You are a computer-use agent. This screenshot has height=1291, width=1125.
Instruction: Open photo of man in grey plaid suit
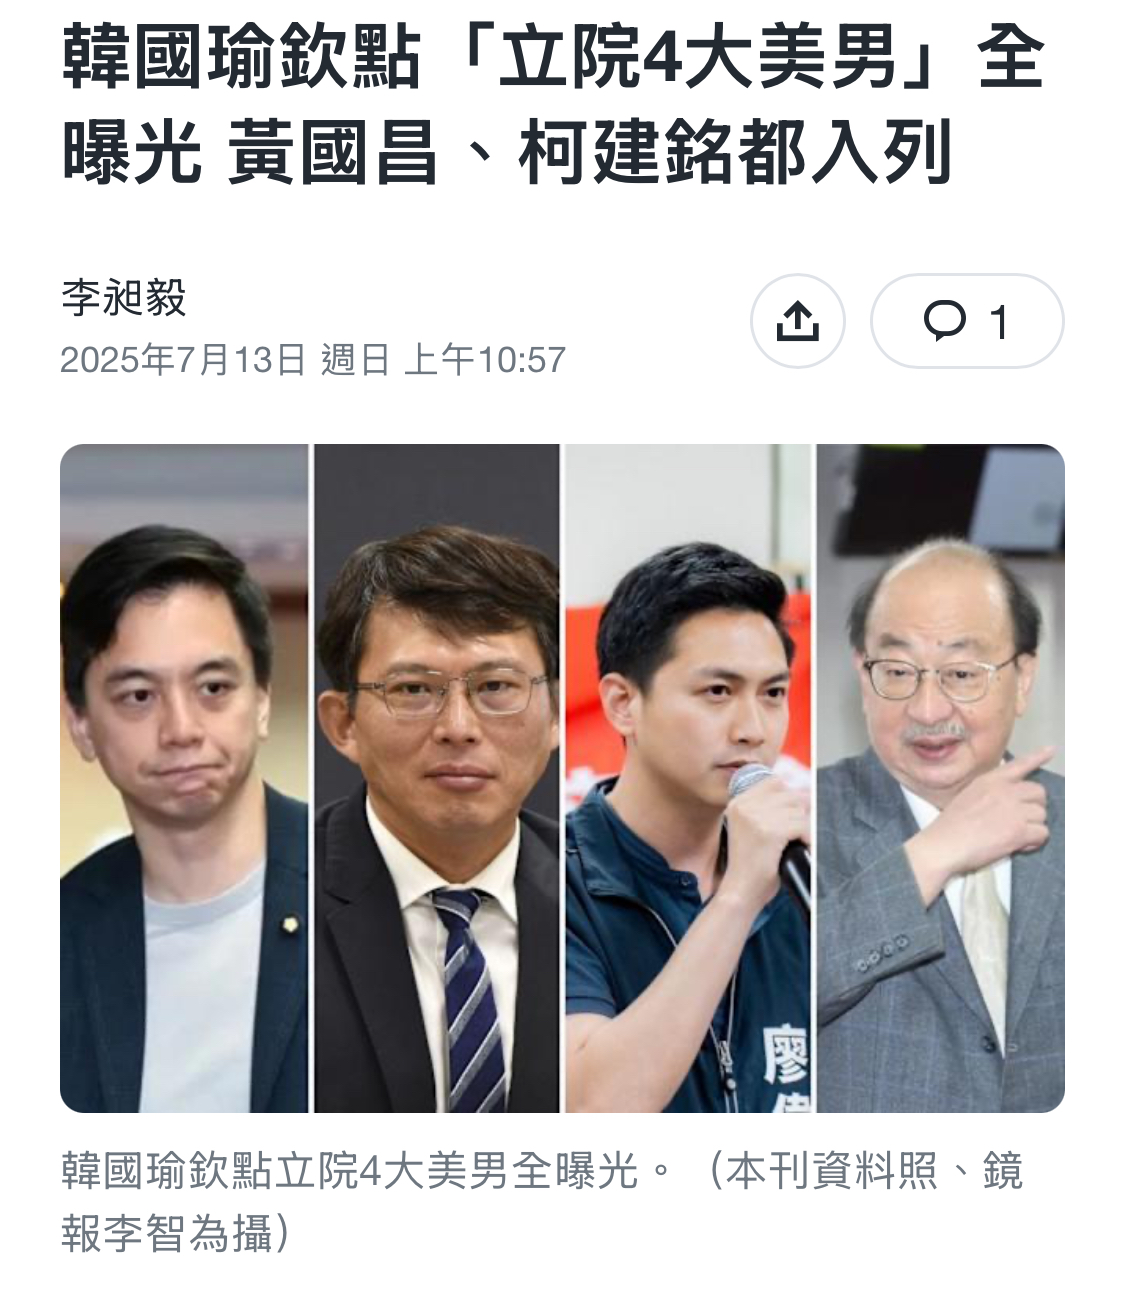(x=941, y=778)
